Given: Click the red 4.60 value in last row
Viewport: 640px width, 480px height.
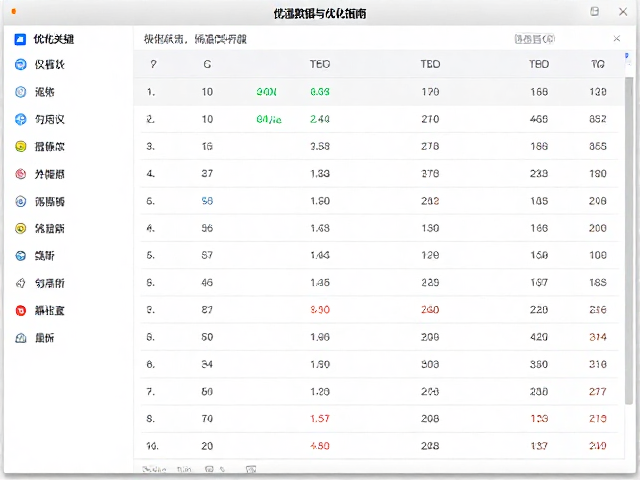Looking at the screenshot, I should [320, 446].
